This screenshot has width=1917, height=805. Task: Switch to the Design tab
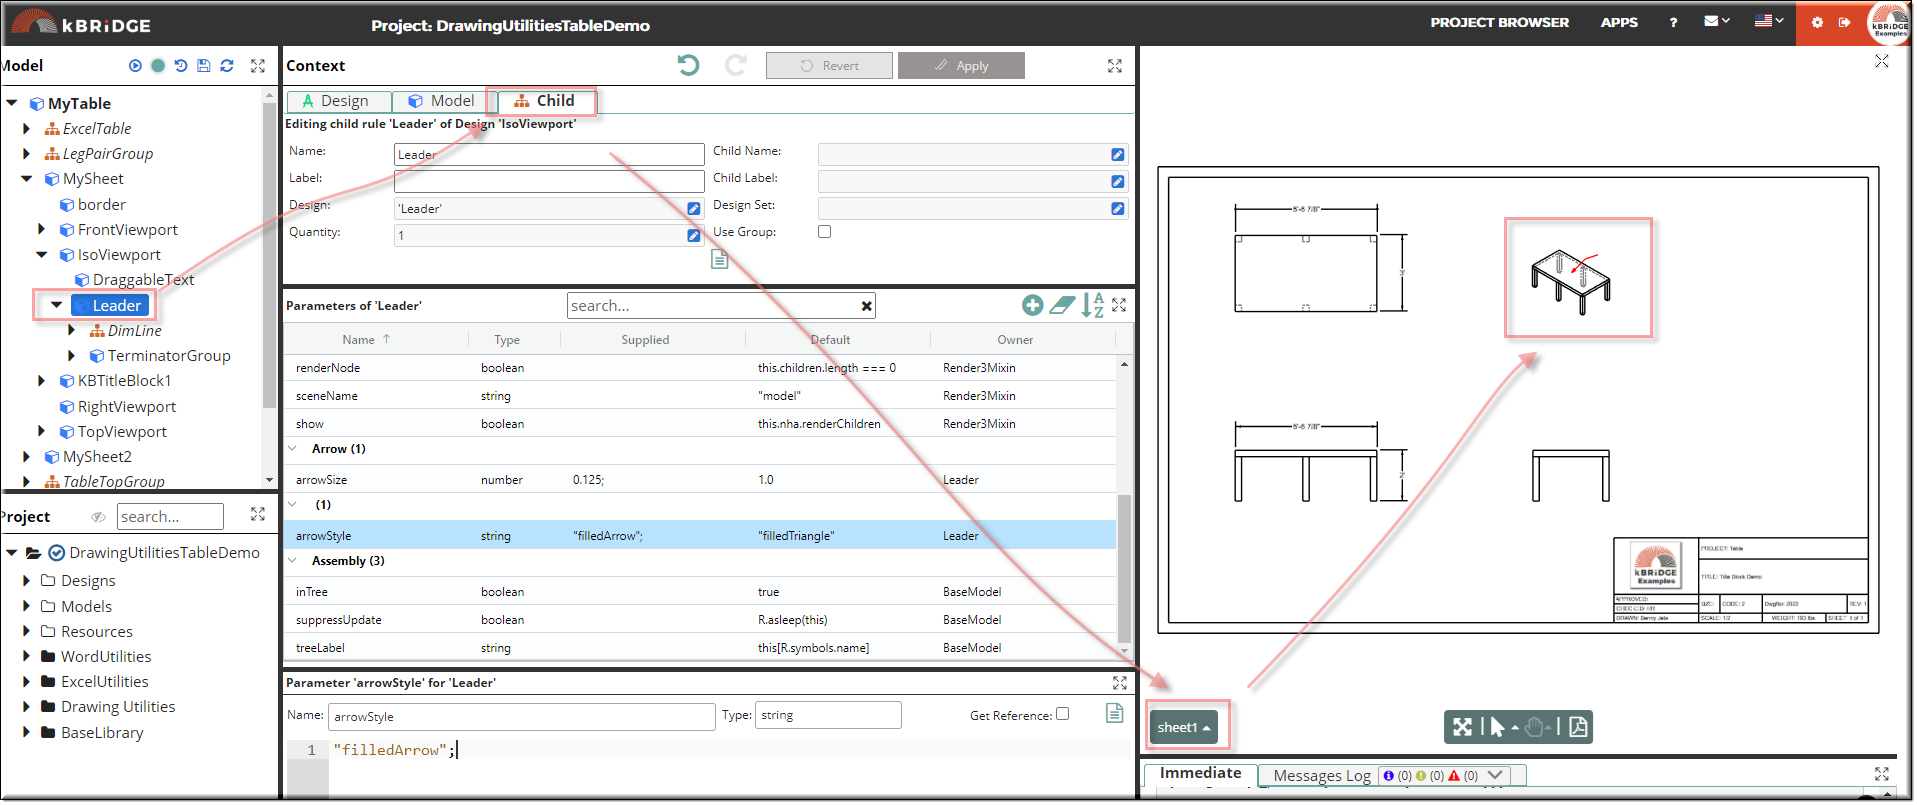[338, 101]
